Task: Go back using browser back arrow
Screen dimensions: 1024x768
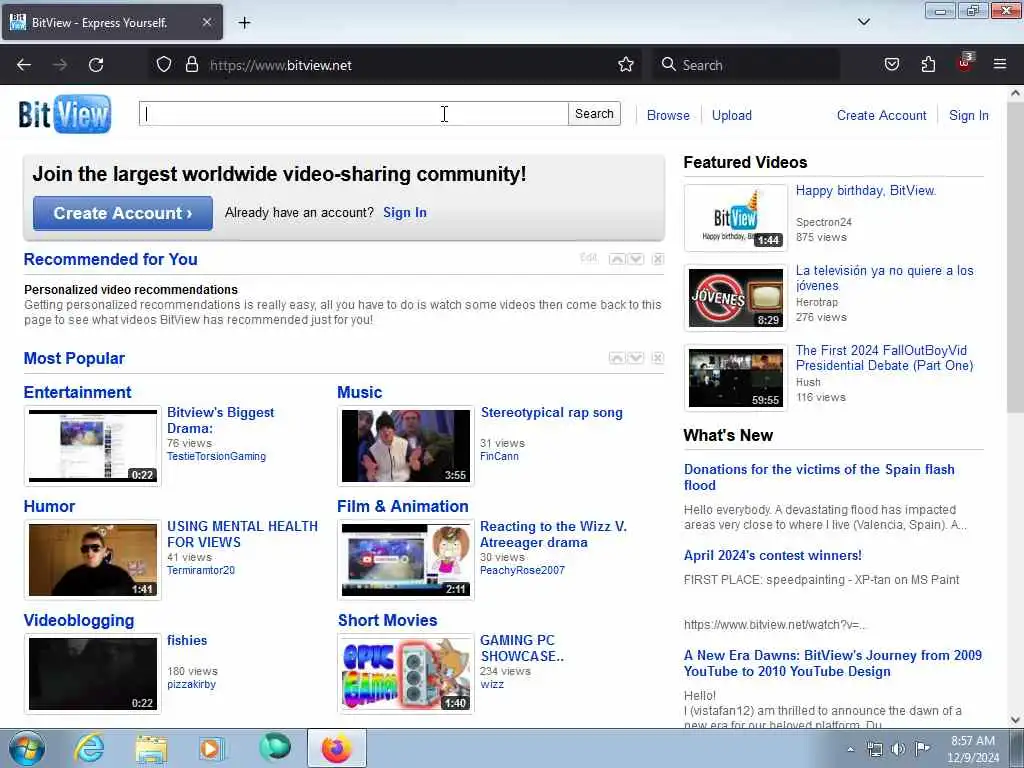Action: [x=24, y=65]
